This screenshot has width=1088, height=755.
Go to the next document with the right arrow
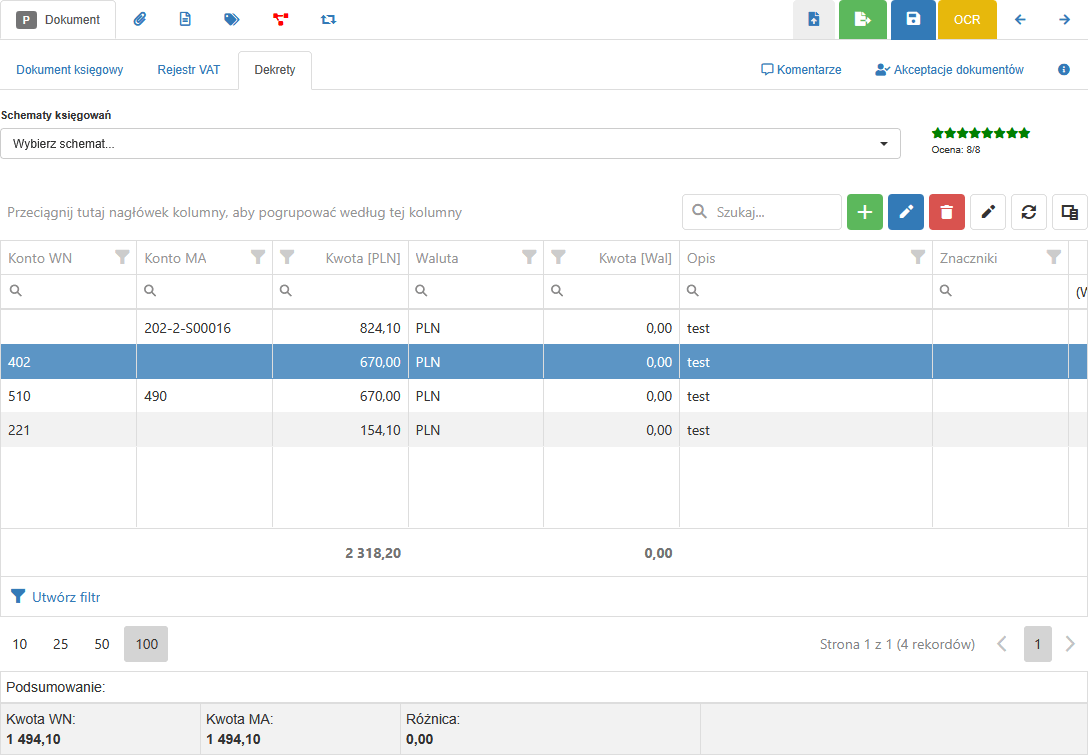(1065, 19)
